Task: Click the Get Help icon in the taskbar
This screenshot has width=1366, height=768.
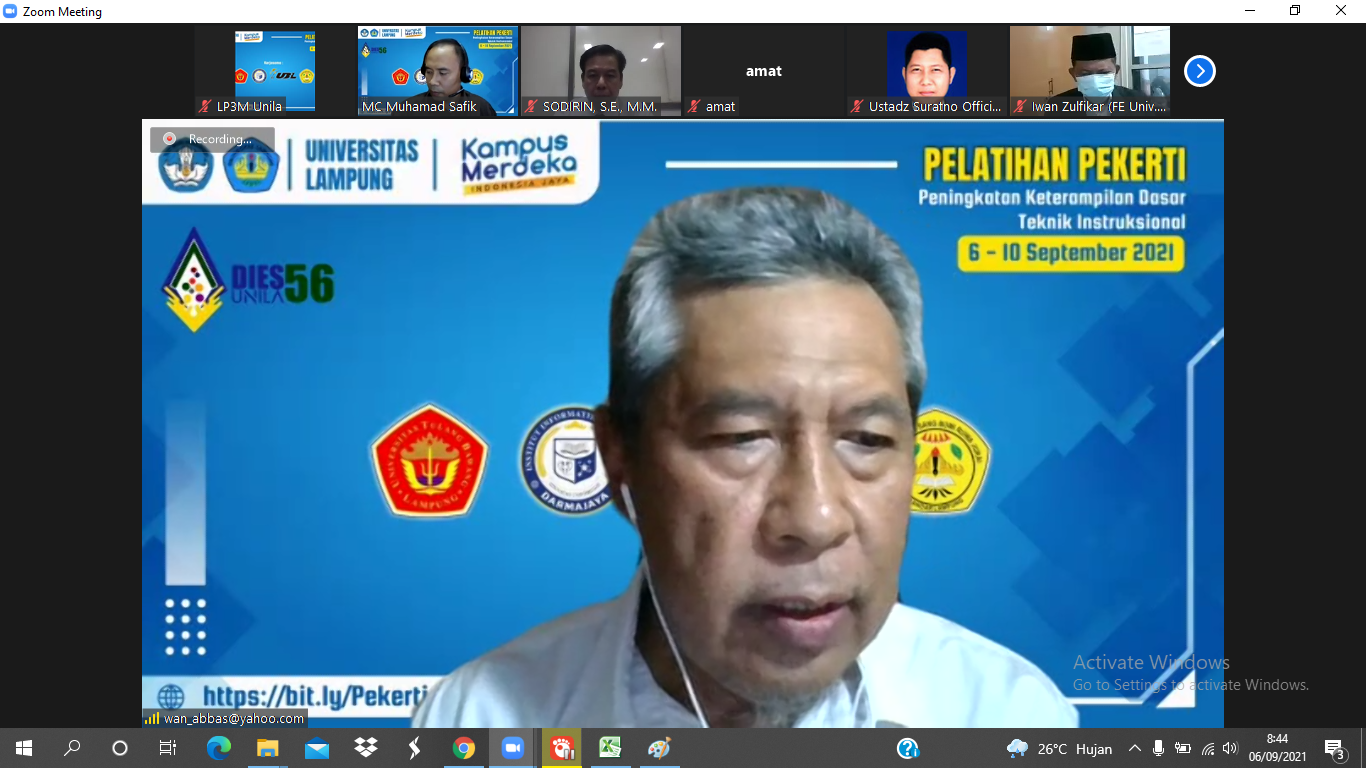Action: (907, 748)
